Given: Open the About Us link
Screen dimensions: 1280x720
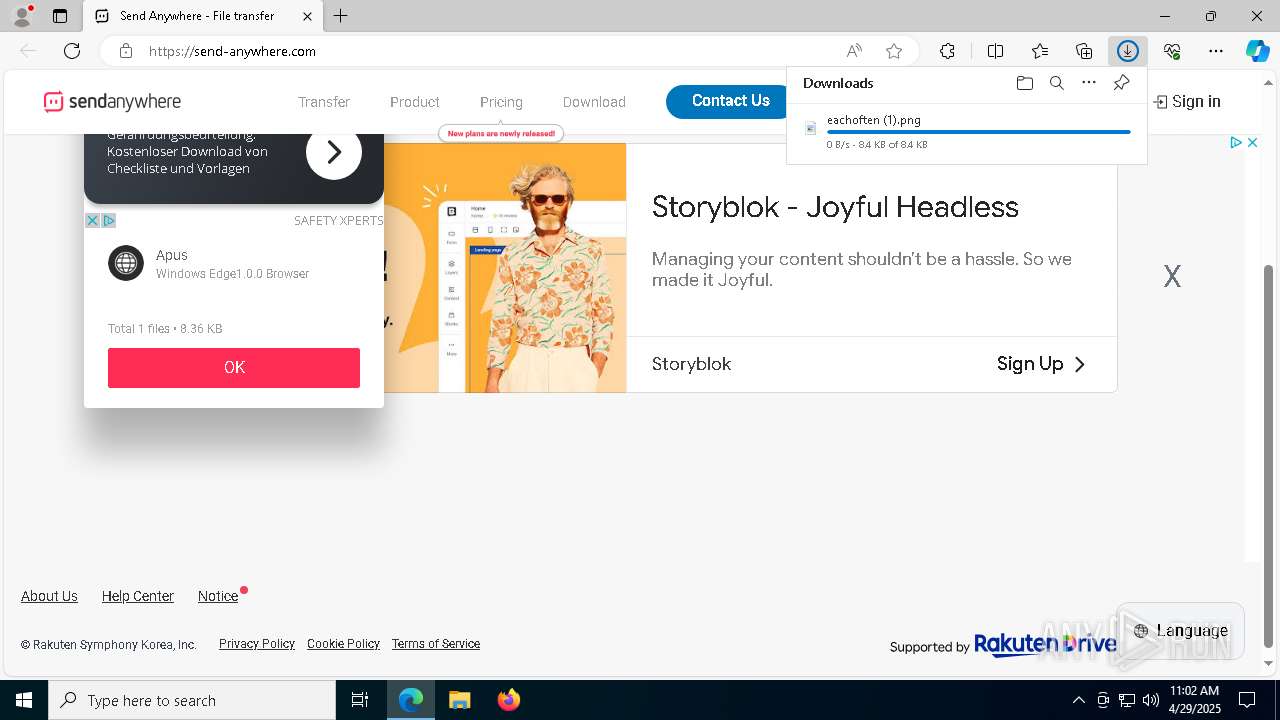Looking at the screenshot, I should (x=49, y=596).
